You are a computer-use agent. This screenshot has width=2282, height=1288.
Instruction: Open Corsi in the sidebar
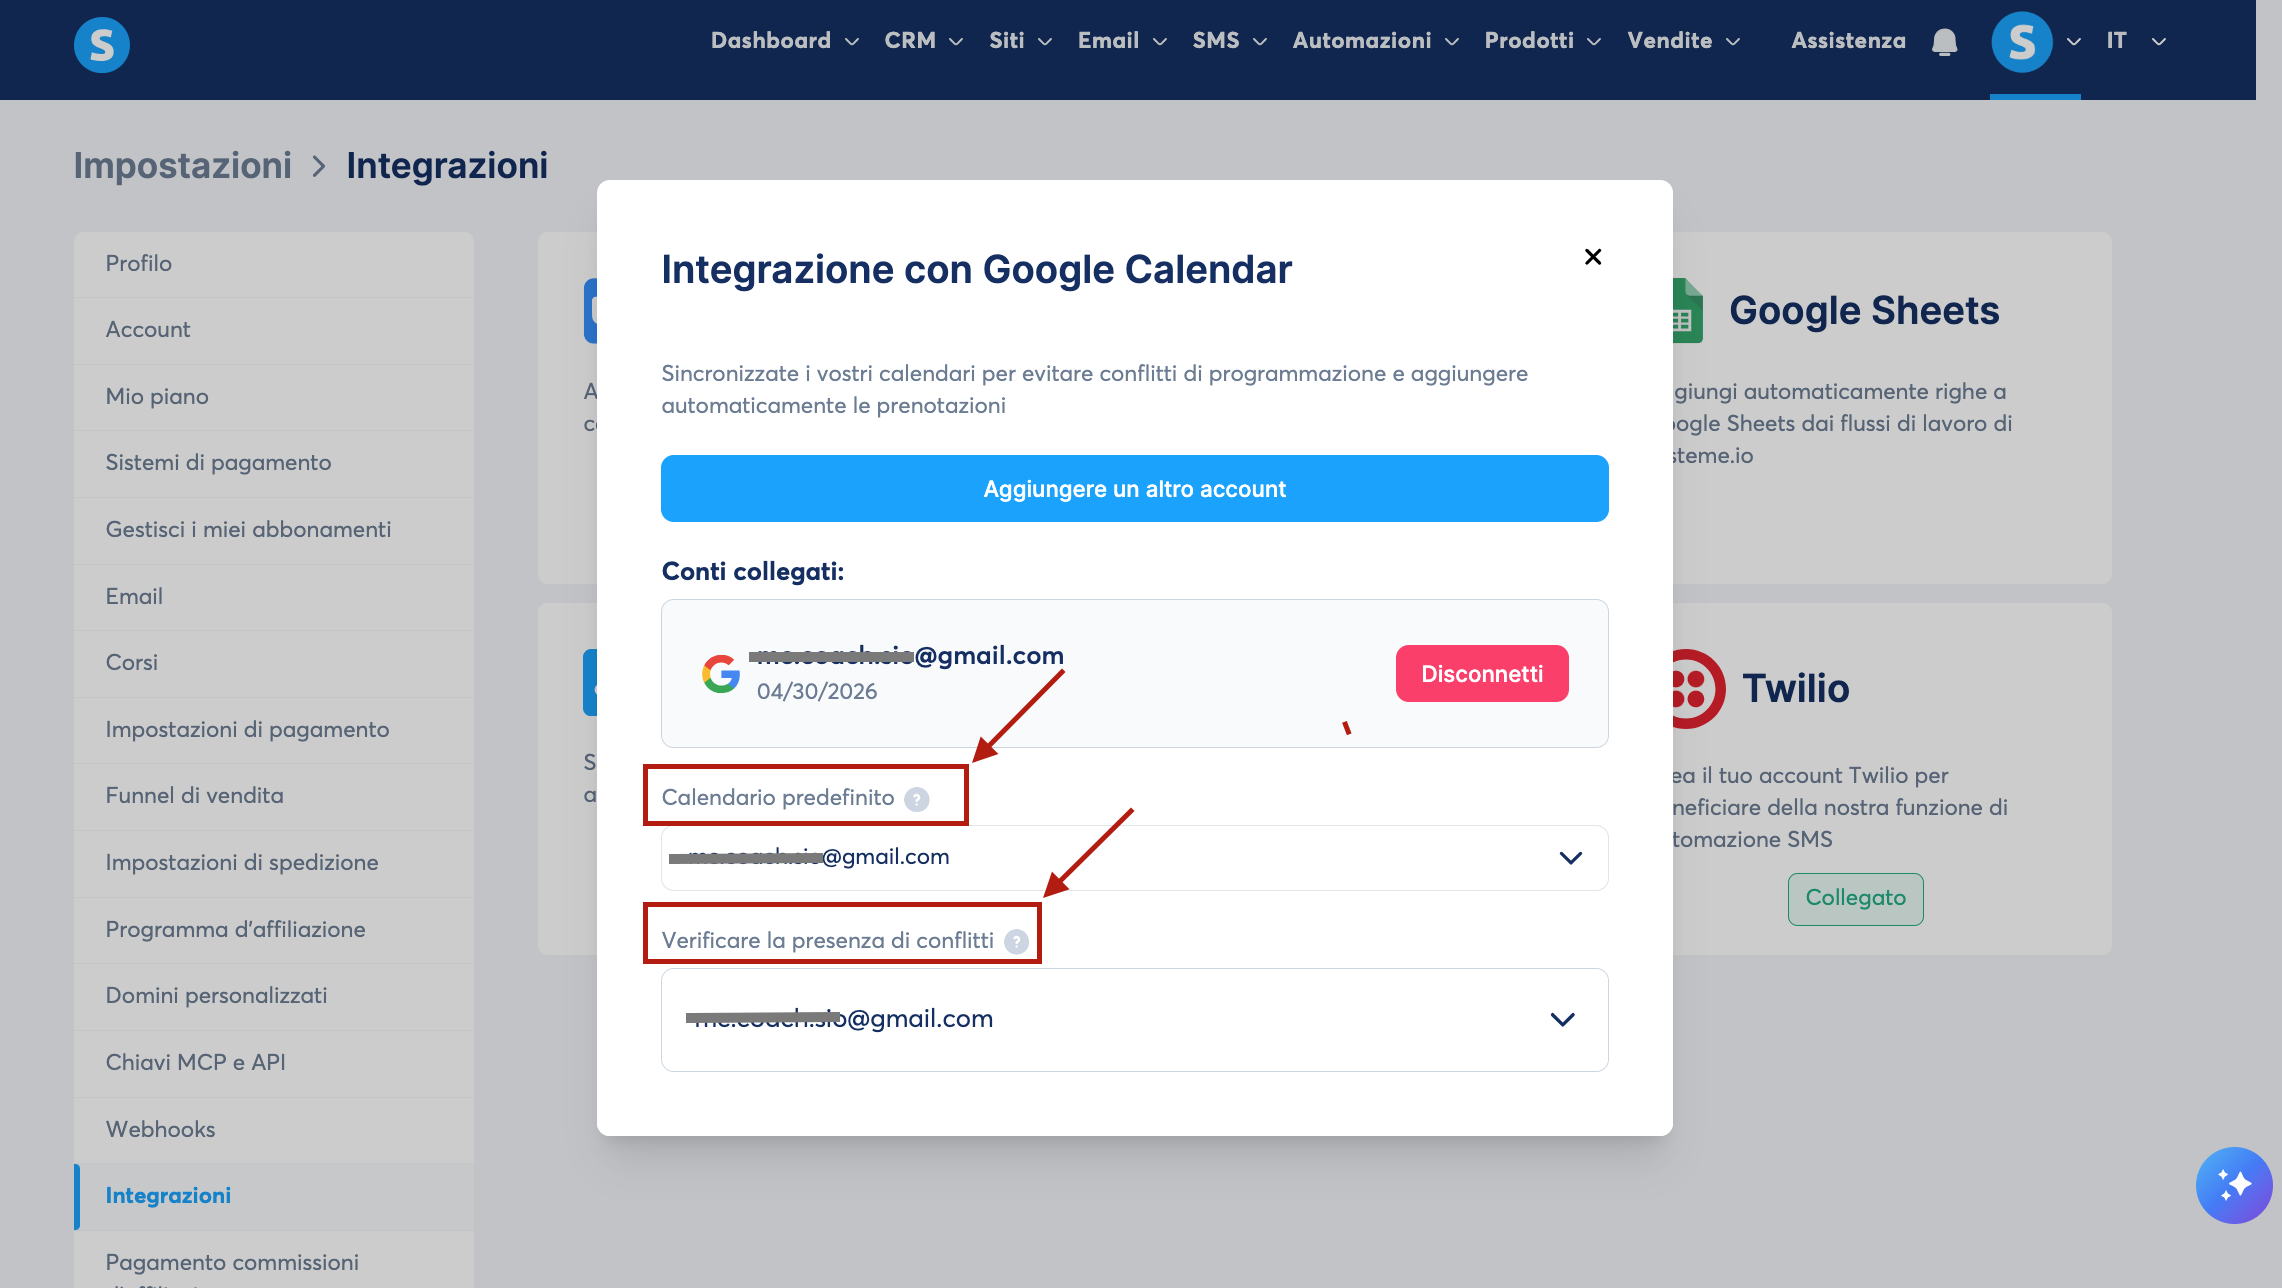click(x=274, y=663)
